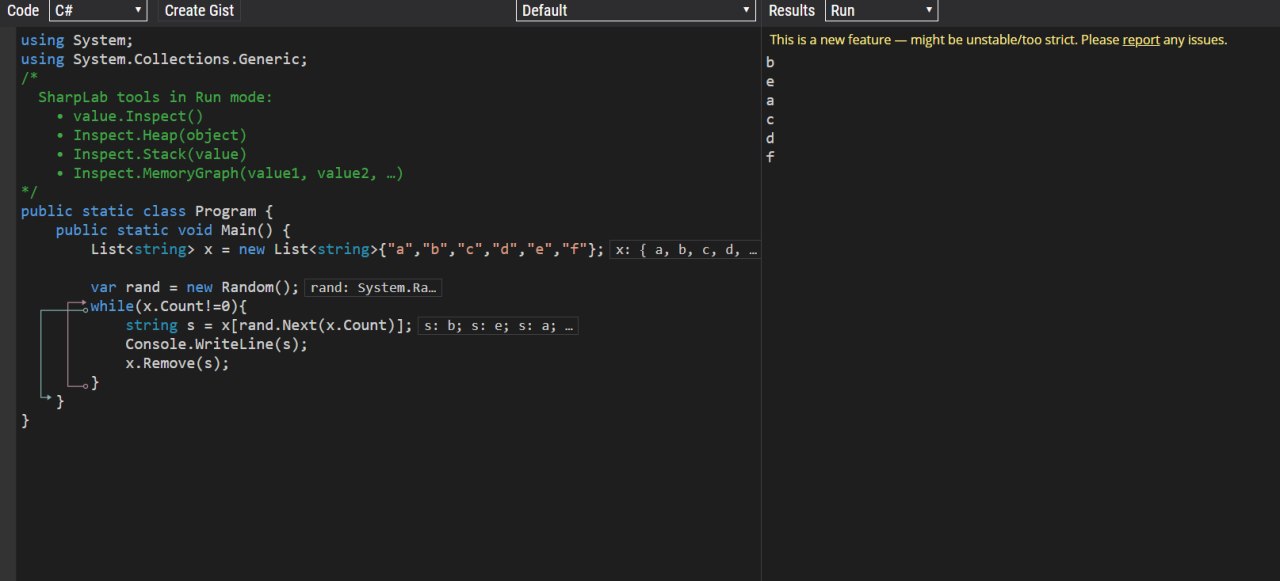Click the rand inline value tag
The width and height of the screenshot is (1280, 581).
pyautogui.click(x=373, y=288)
